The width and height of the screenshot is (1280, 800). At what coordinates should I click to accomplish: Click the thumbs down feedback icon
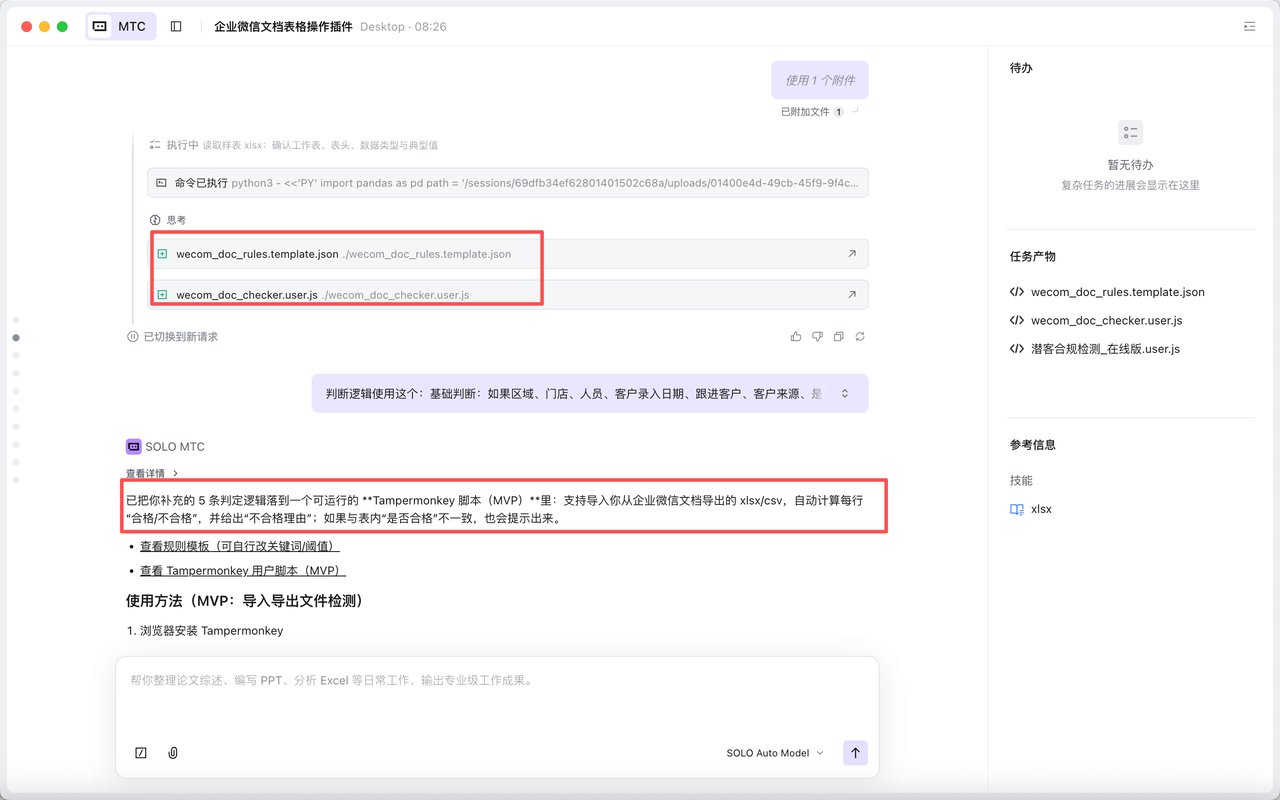(x=817, y=337)
